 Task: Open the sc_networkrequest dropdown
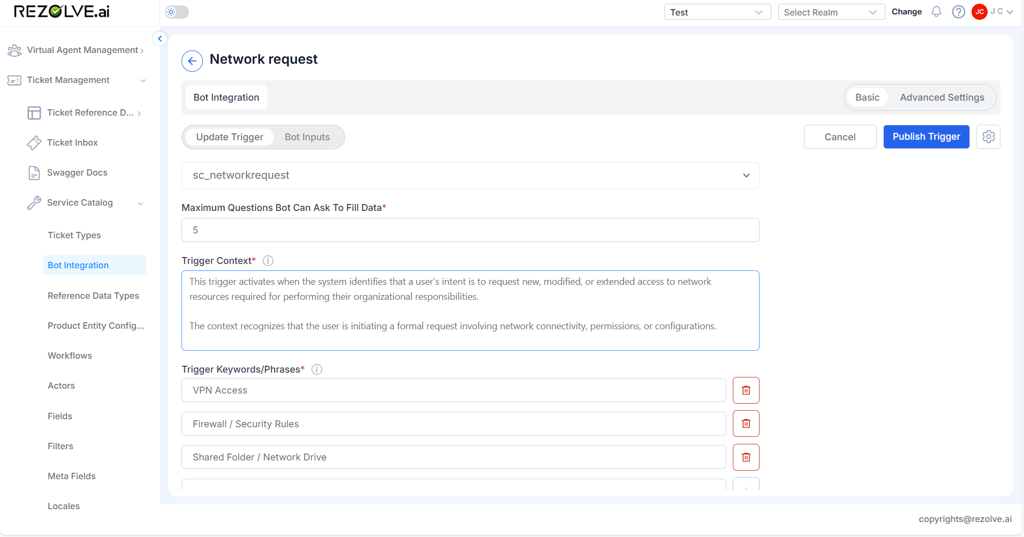[470, 175]
